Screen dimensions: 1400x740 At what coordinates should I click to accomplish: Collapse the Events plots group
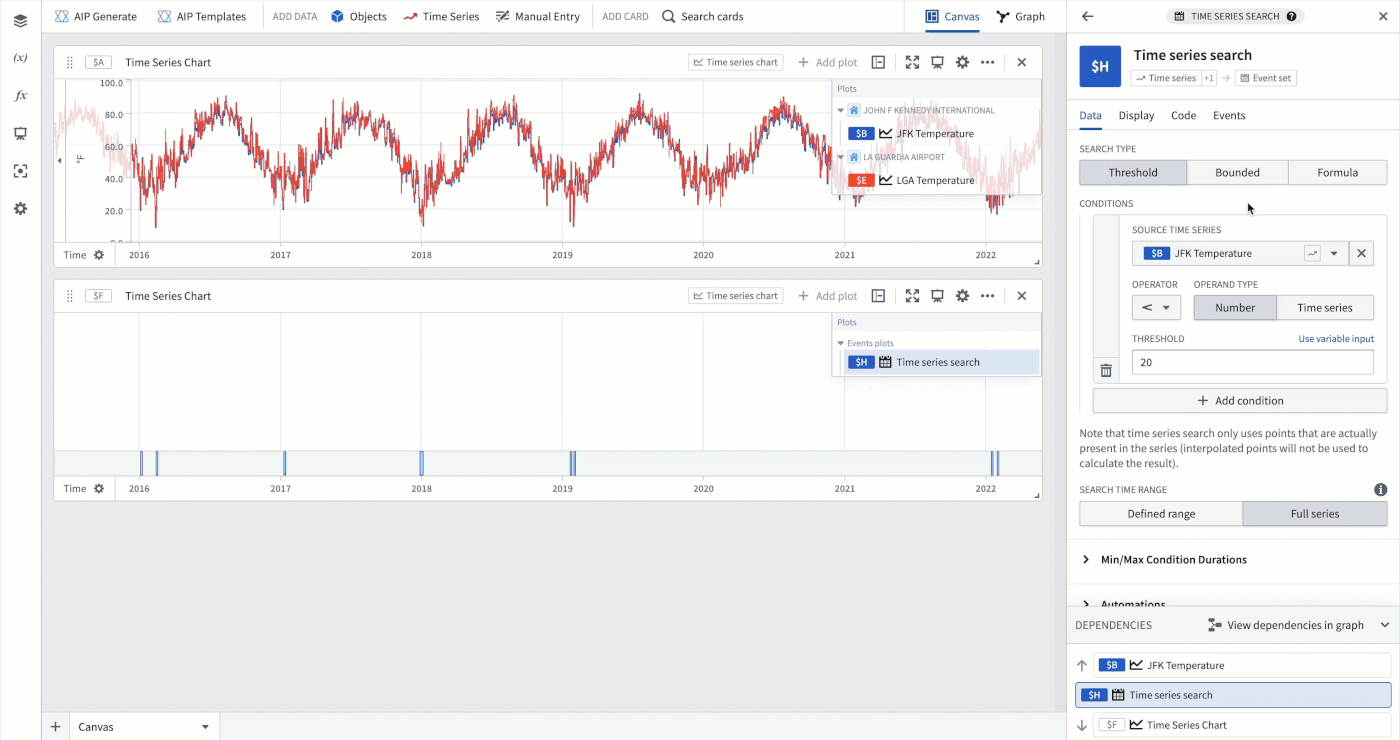pos(841,343)
